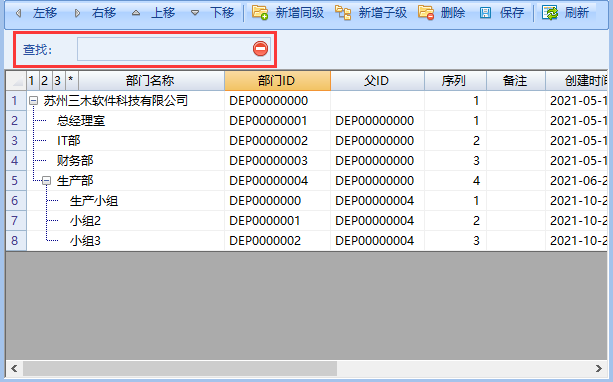The width and height of the screenshot is (613, 382).
Task: Click row header number 1
Action: coord(16,101)
